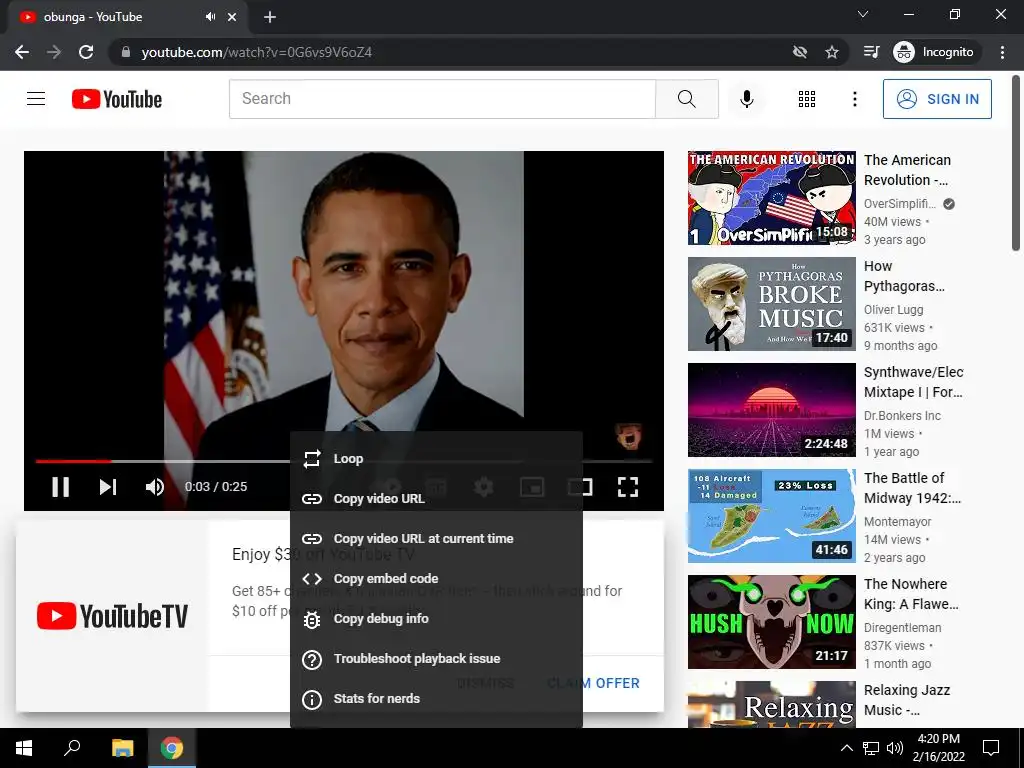This screenshot has height=768, width=1024.
Task: Open media controls icon in Chrome toolbar
Action: 871,52
